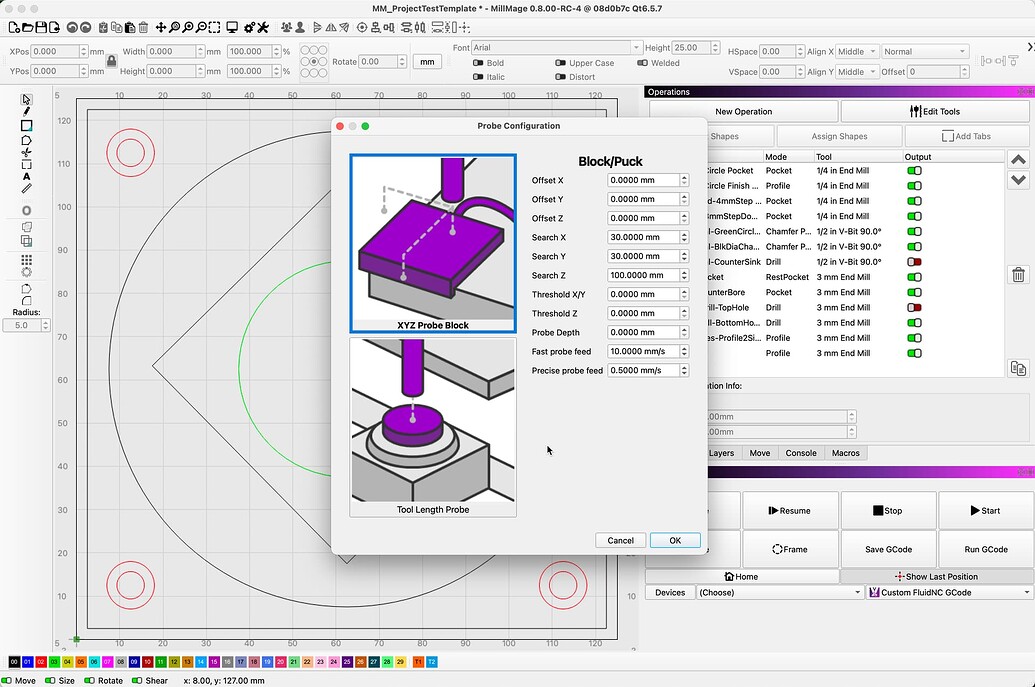Open the settings gears icon in top toolbar
Viewport: 1035px width, 687px height.
click(250, 27)
